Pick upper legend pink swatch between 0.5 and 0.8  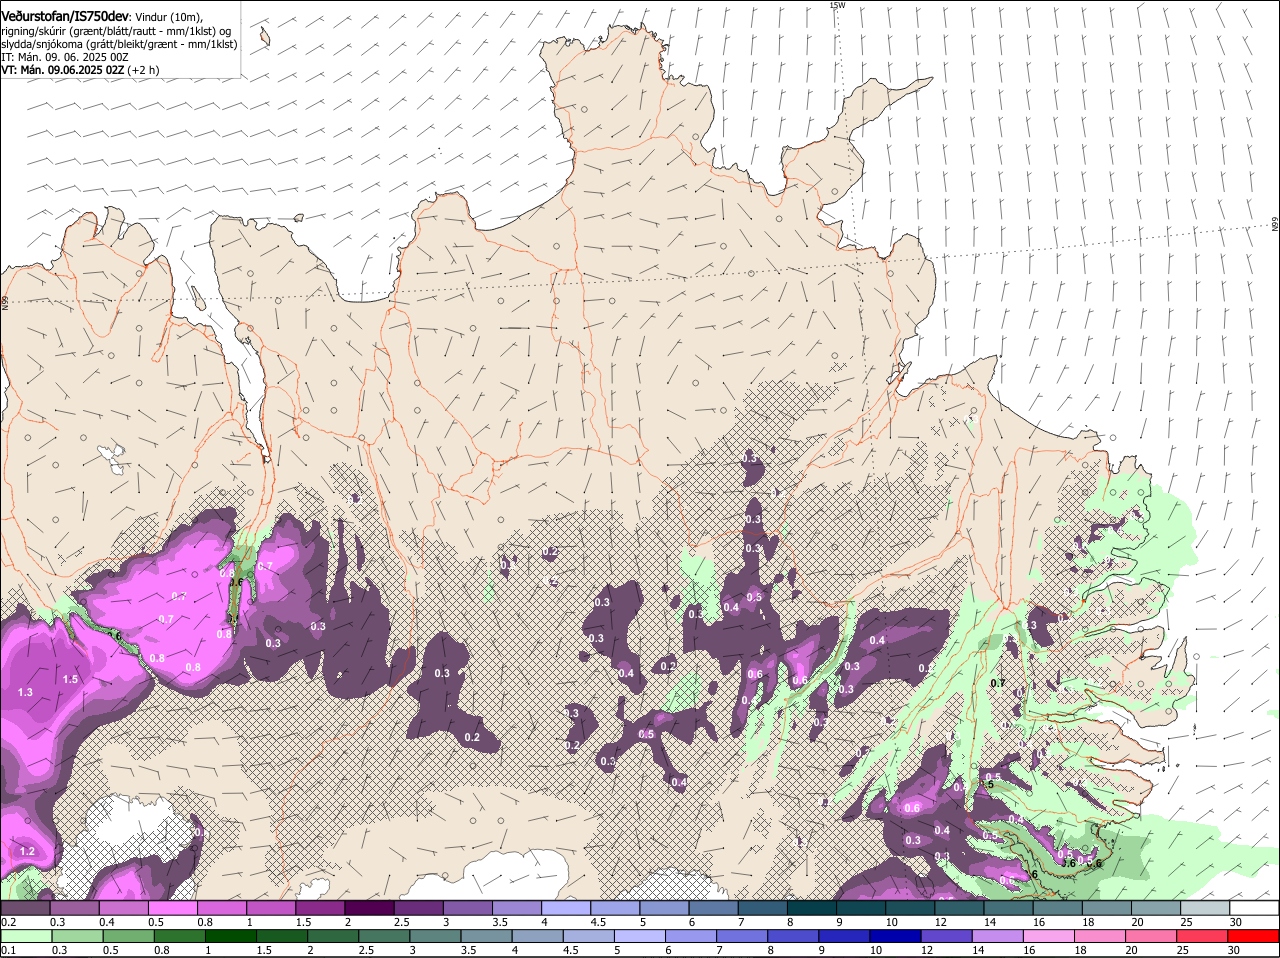pyautogui.click(x=173, y=908)
